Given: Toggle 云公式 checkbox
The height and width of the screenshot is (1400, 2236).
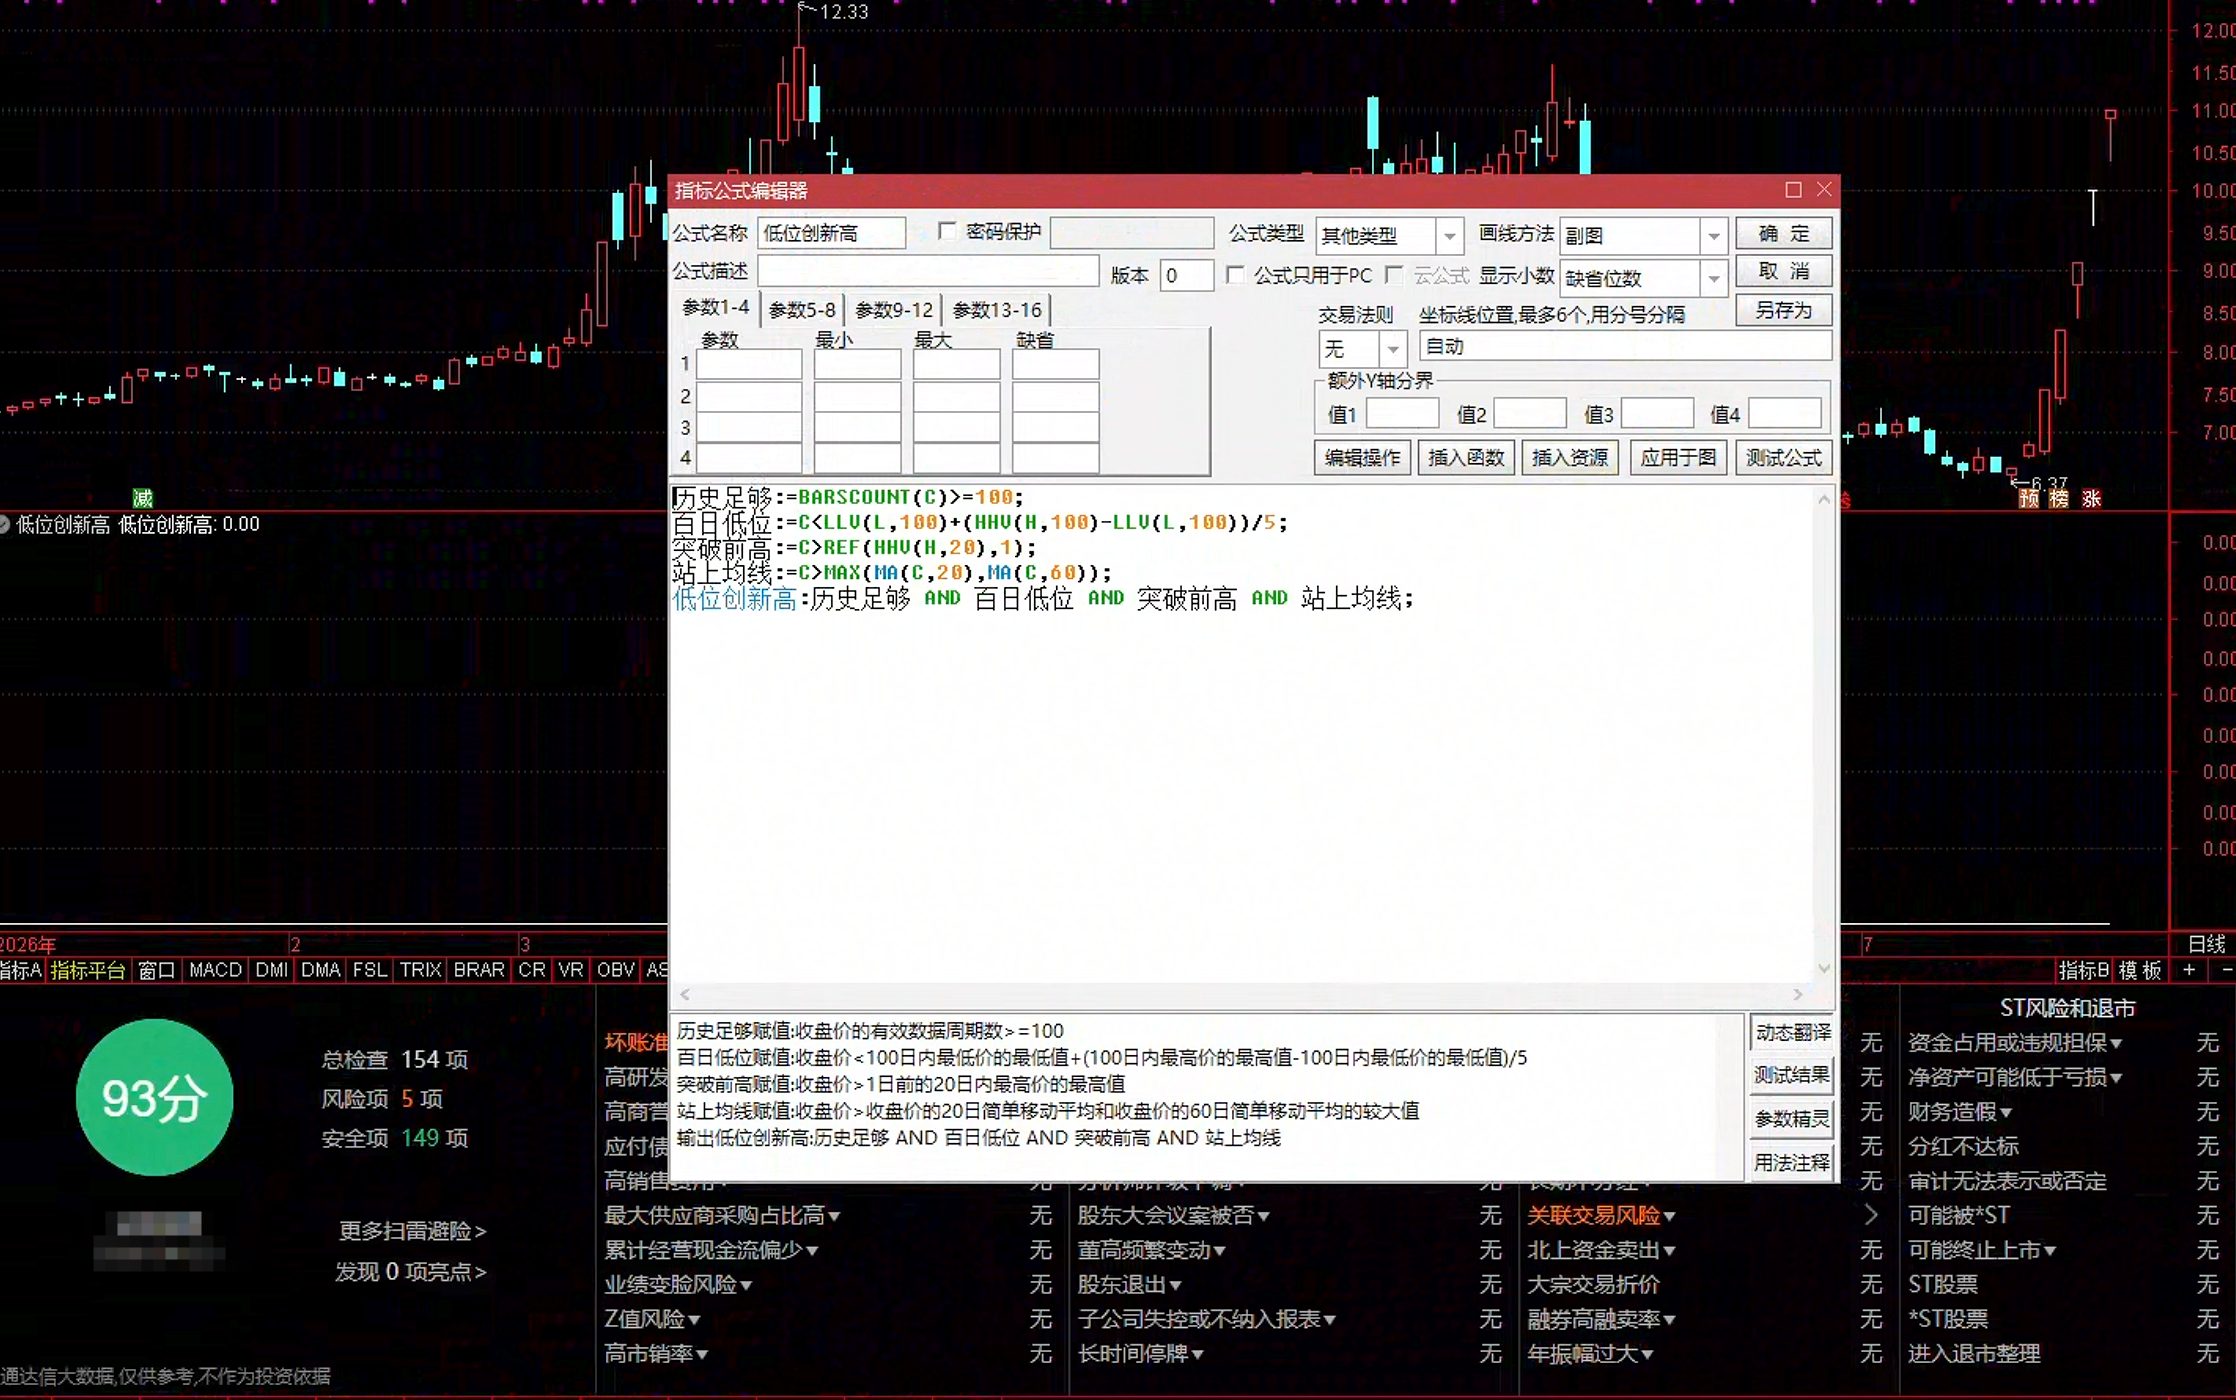Looking at the screenshot, I should click(x=1394, y=275).
